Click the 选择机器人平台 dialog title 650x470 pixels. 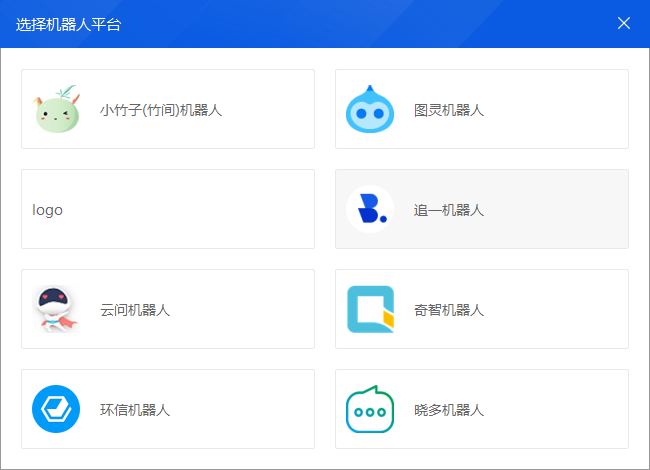click(68, 24)
